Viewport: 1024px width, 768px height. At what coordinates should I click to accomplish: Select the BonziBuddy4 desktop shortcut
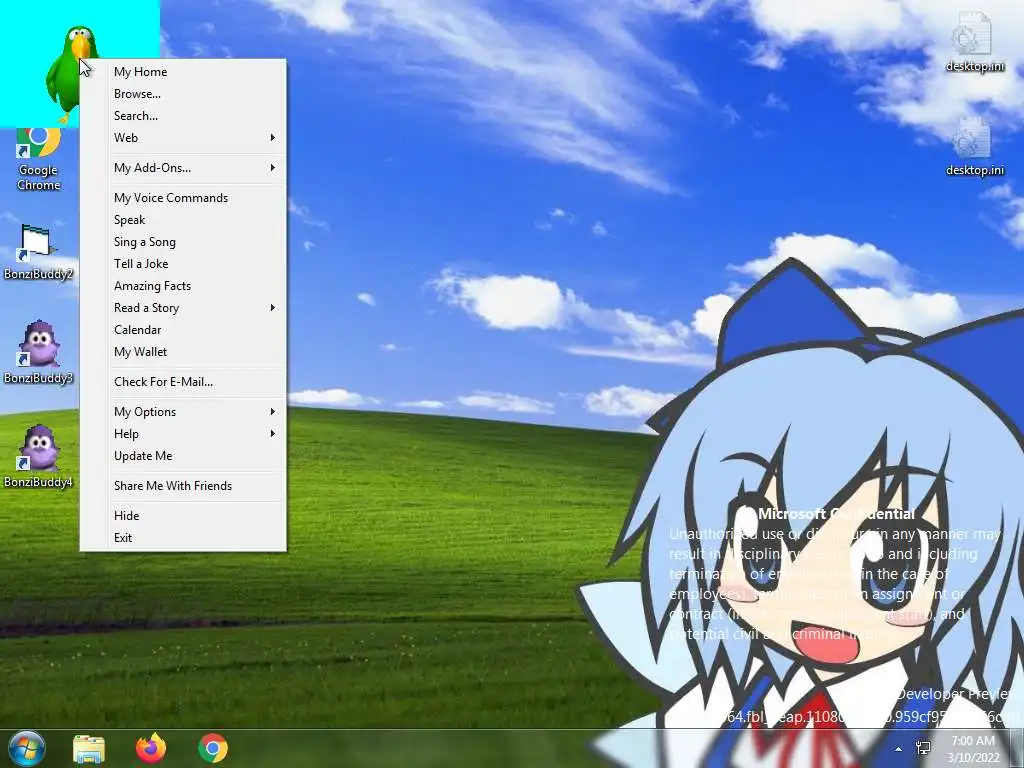point(38,457)
